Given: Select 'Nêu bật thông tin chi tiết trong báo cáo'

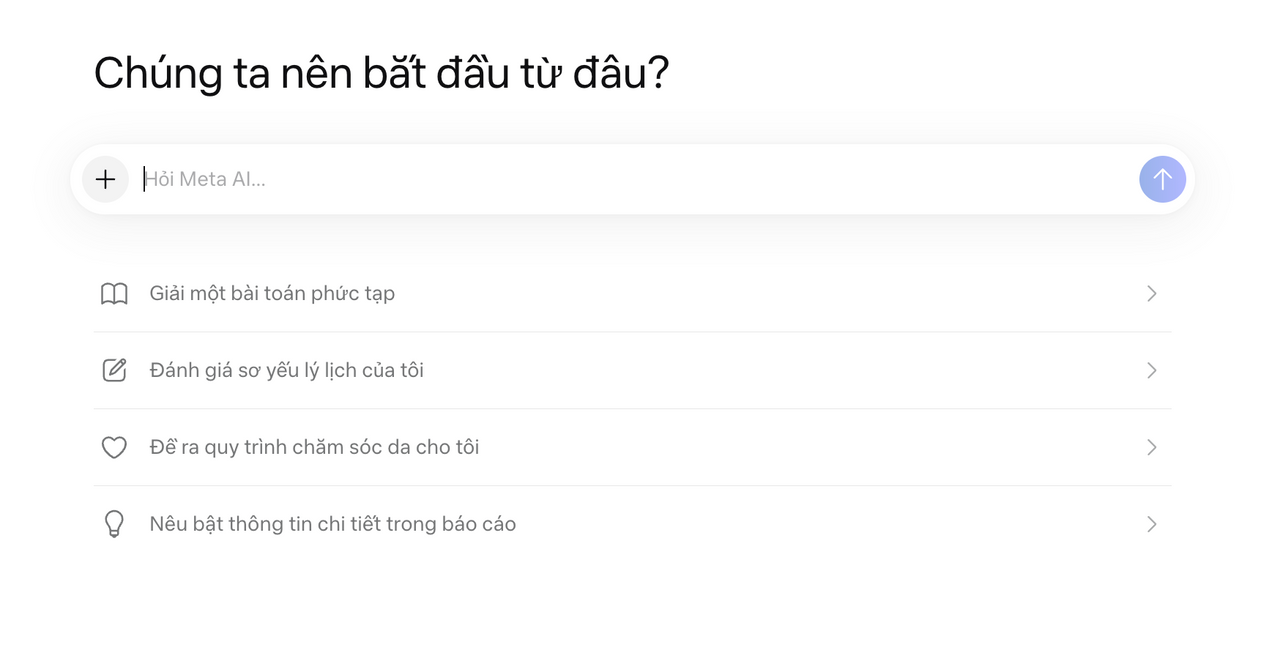Looking at the screenshot, I should (x=332, y=524).
